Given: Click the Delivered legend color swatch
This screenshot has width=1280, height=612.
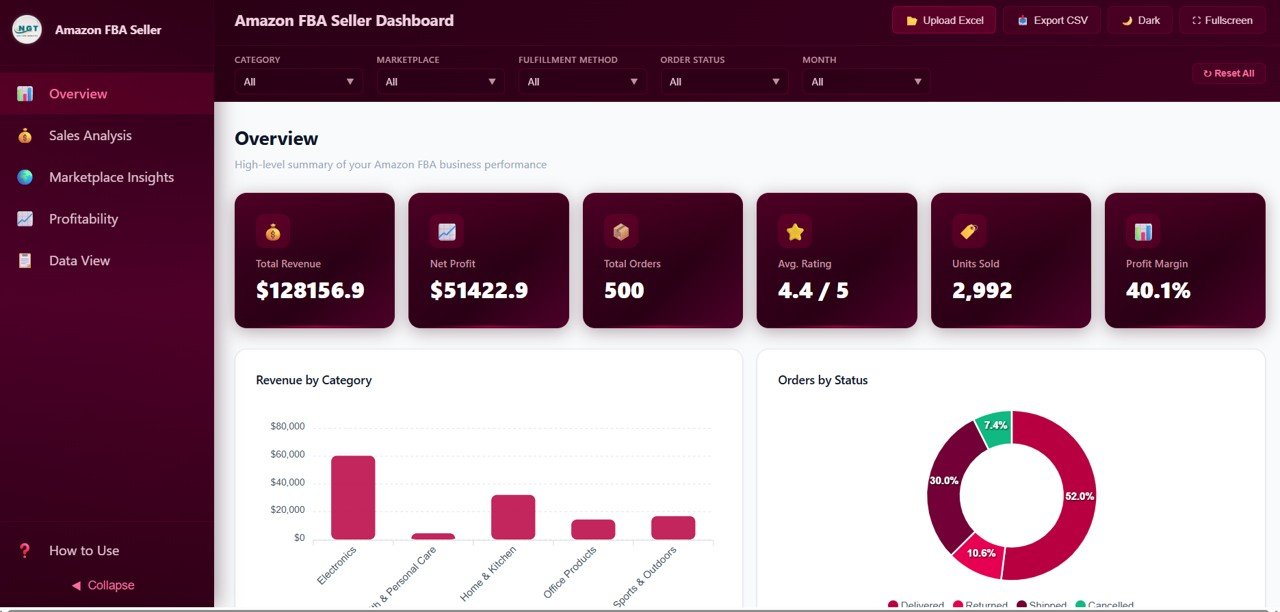Looking at the screenshot, I should (x=893, y=605).
